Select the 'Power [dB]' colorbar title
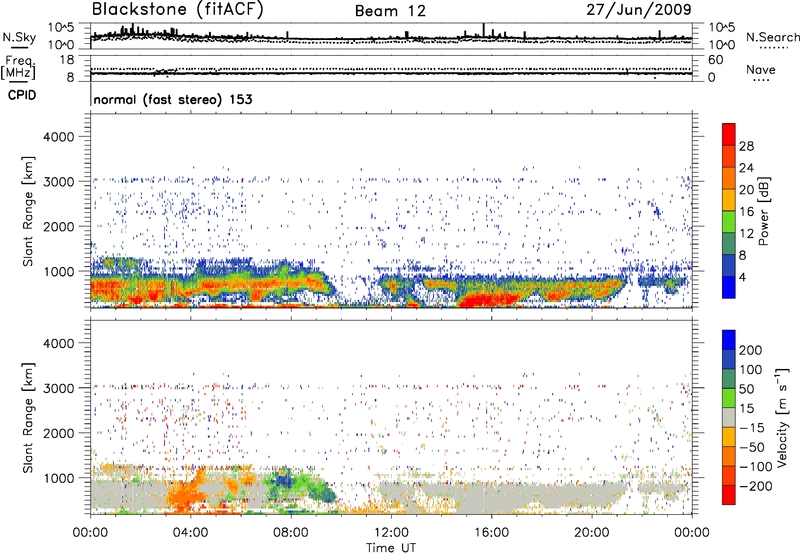The image size is (800, 554). click(763, 211)
